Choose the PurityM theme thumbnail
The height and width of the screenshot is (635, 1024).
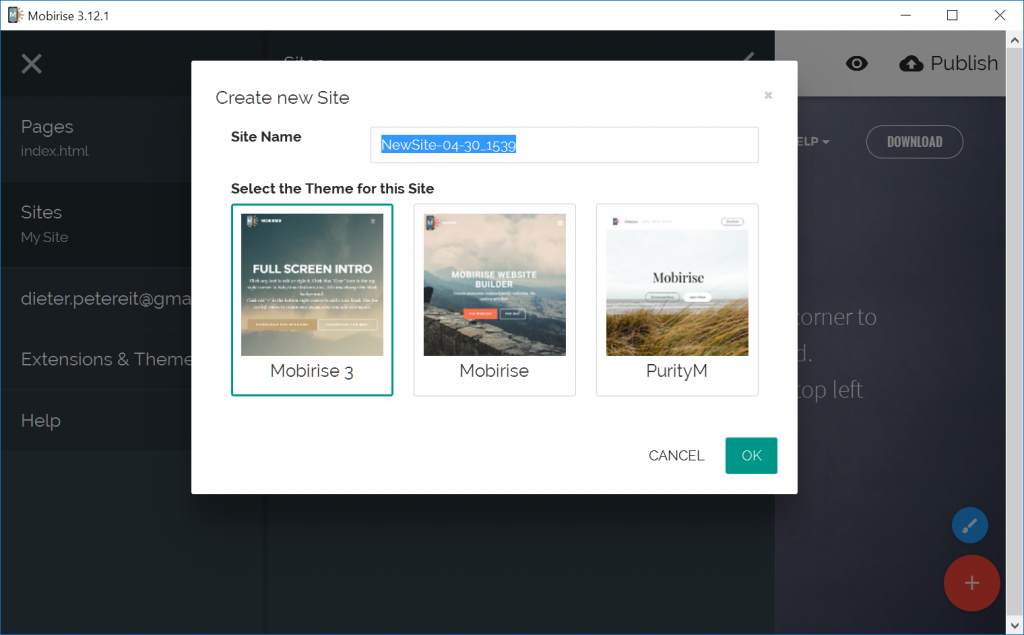click(677, 300)
